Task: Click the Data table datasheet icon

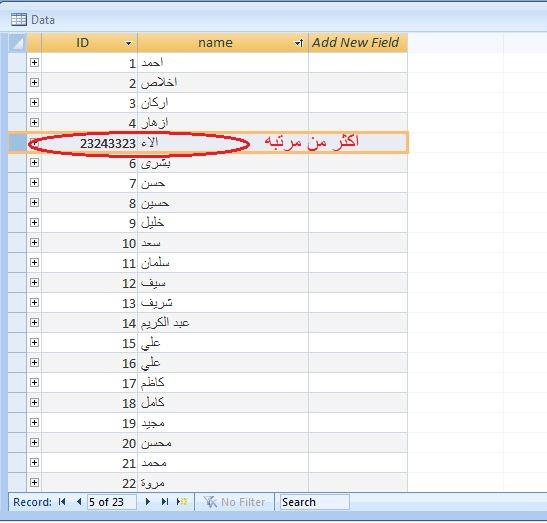Action: 18,20
